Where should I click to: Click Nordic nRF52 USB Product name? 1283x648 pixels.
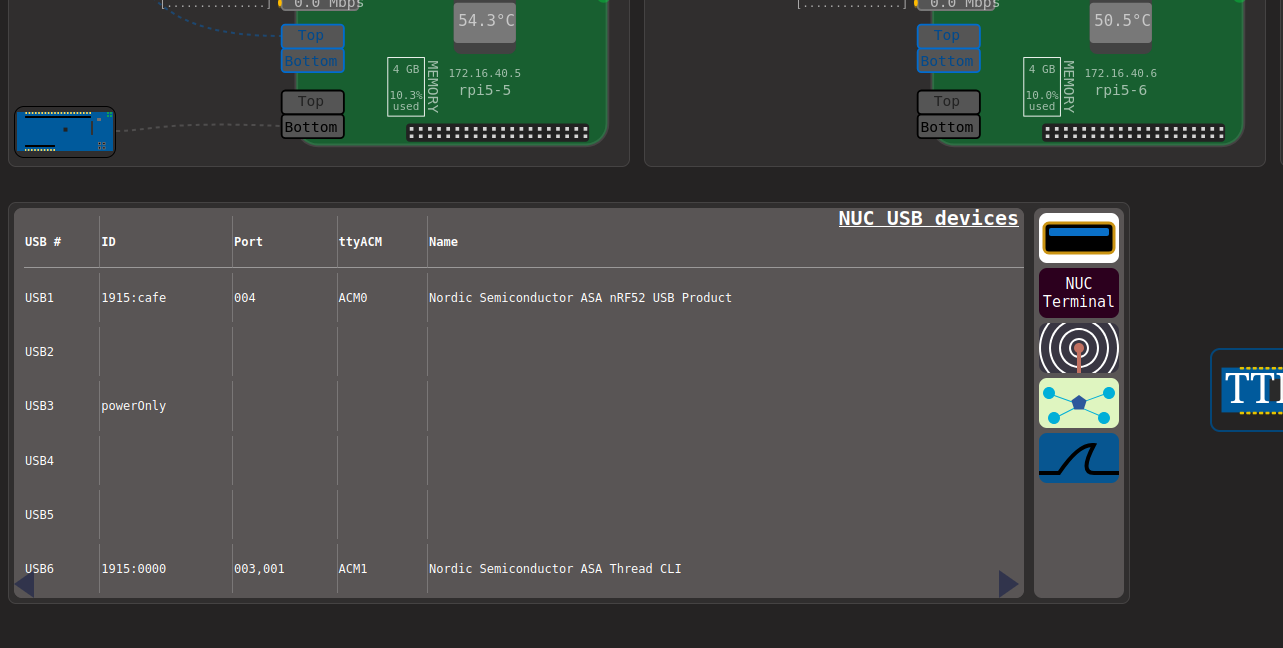[x=580, y=298]
